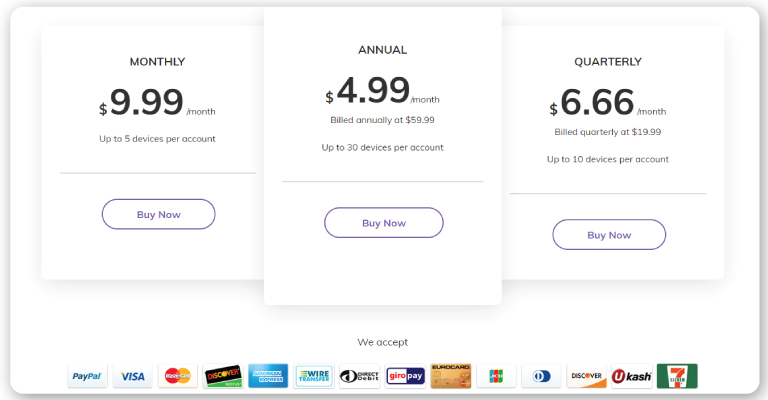Click the Discover Novus card icon
768x400 pixels.
pyautogui.click(x=223, y=376)
